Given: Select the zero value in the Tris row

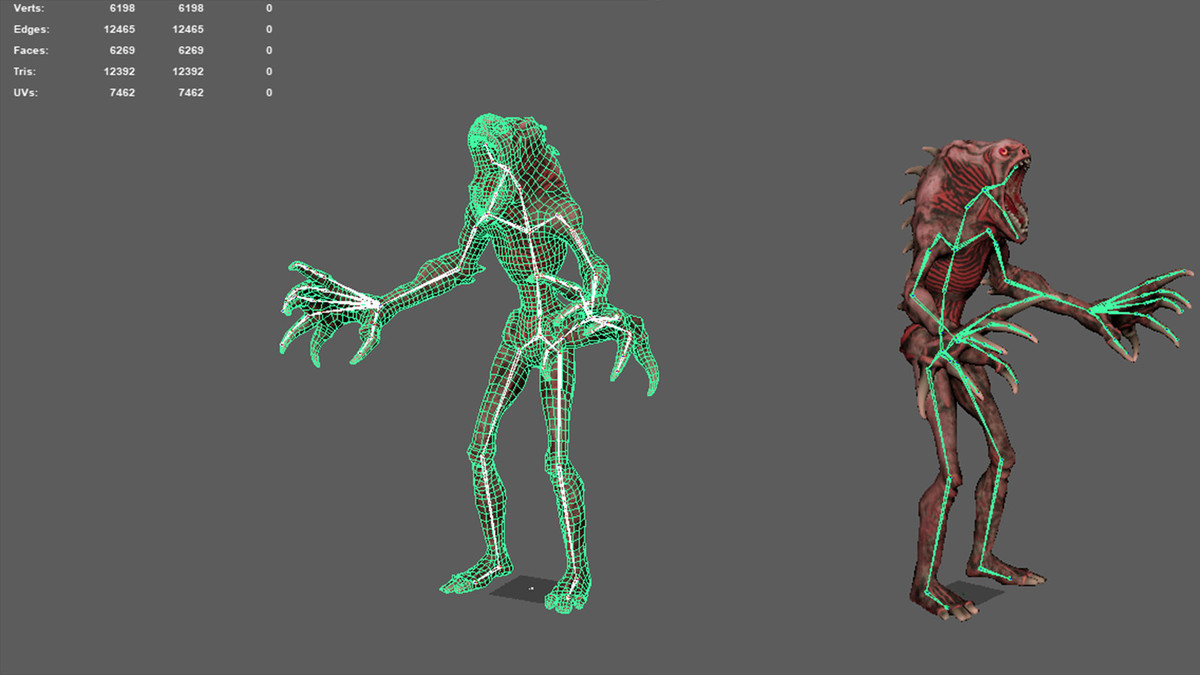Looking at the screenshot, I should tap(269, 71).
